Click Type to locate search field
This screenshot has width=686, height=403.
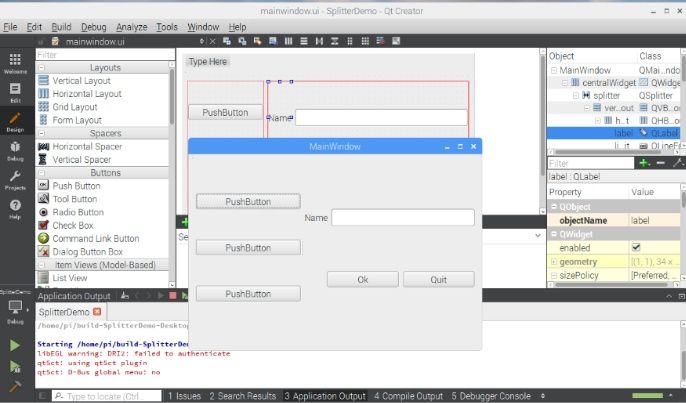pos(107,396)
